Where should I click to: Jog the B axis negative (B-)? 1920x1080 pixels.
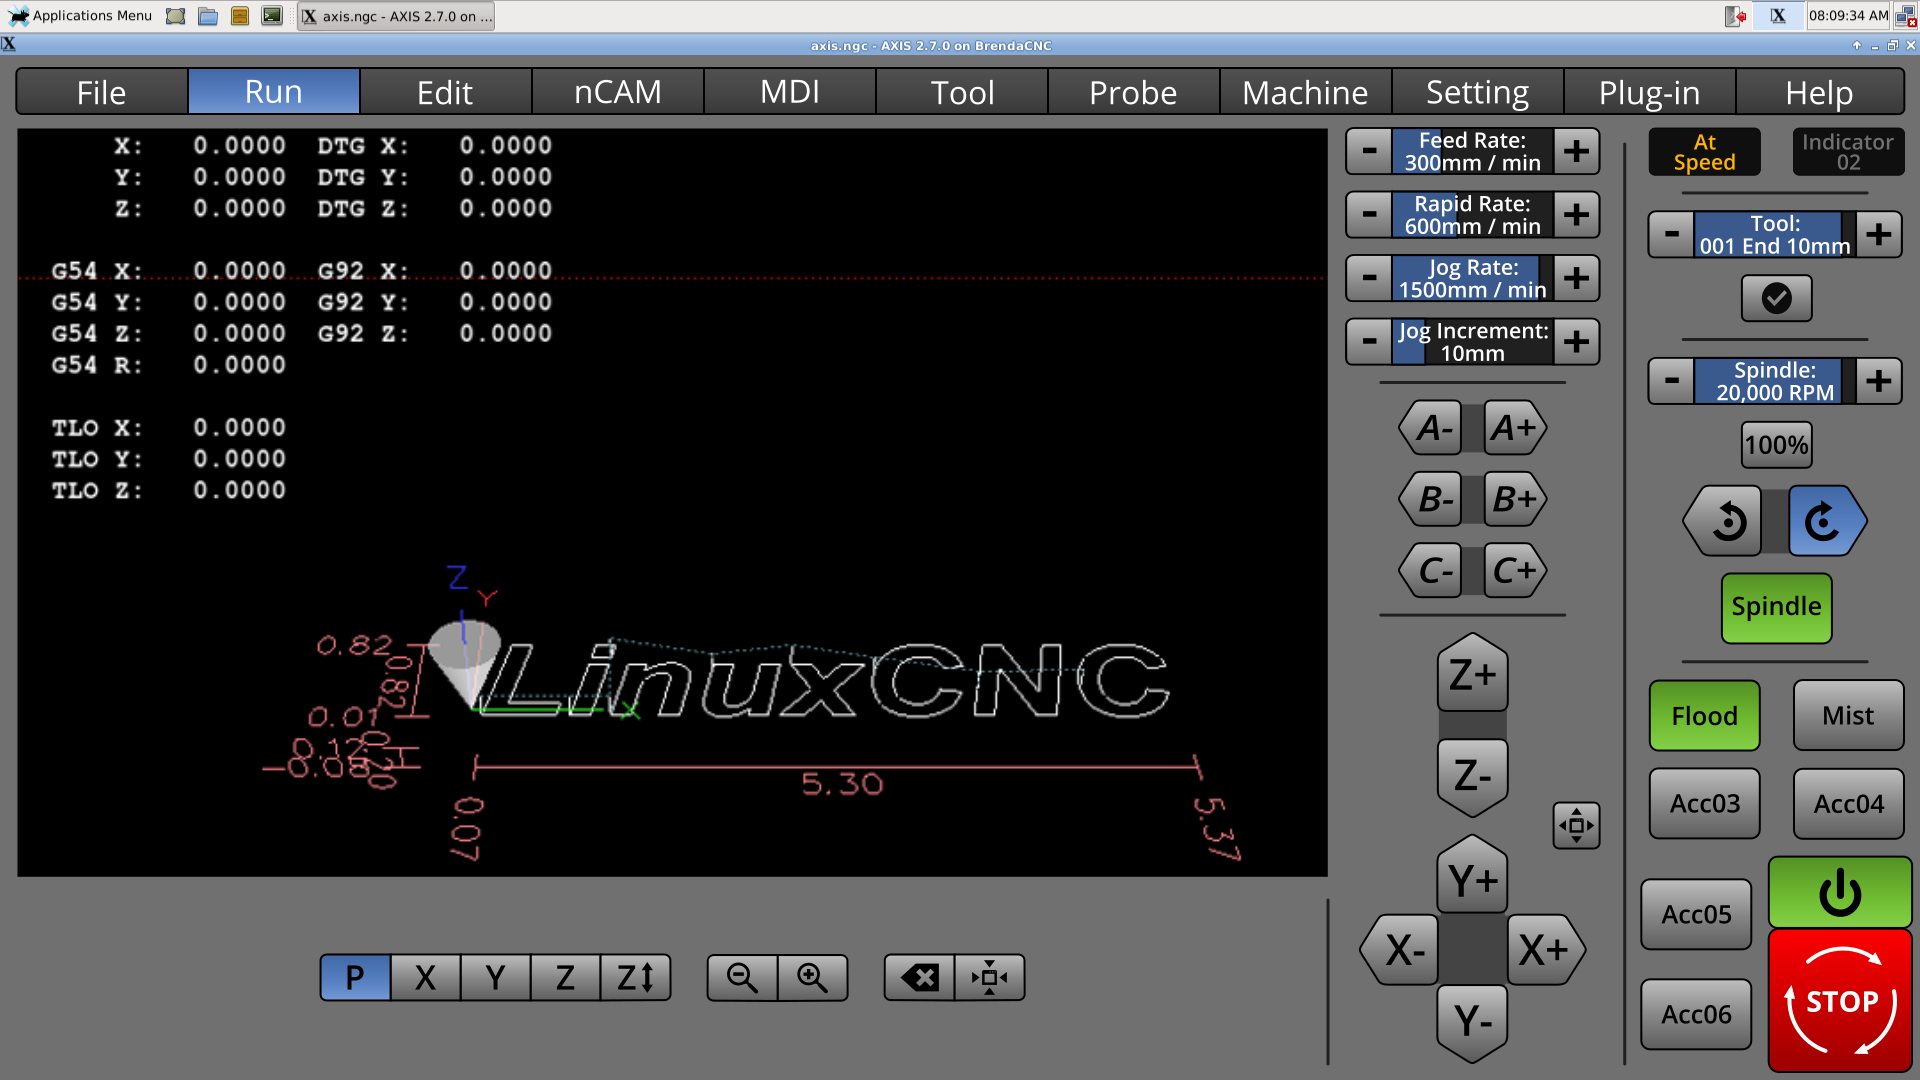click(1431, 499)
